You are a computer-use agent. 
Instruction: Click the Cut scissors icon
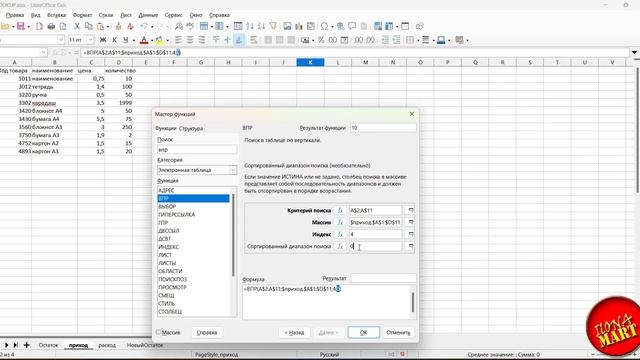(x=77, y=27)
